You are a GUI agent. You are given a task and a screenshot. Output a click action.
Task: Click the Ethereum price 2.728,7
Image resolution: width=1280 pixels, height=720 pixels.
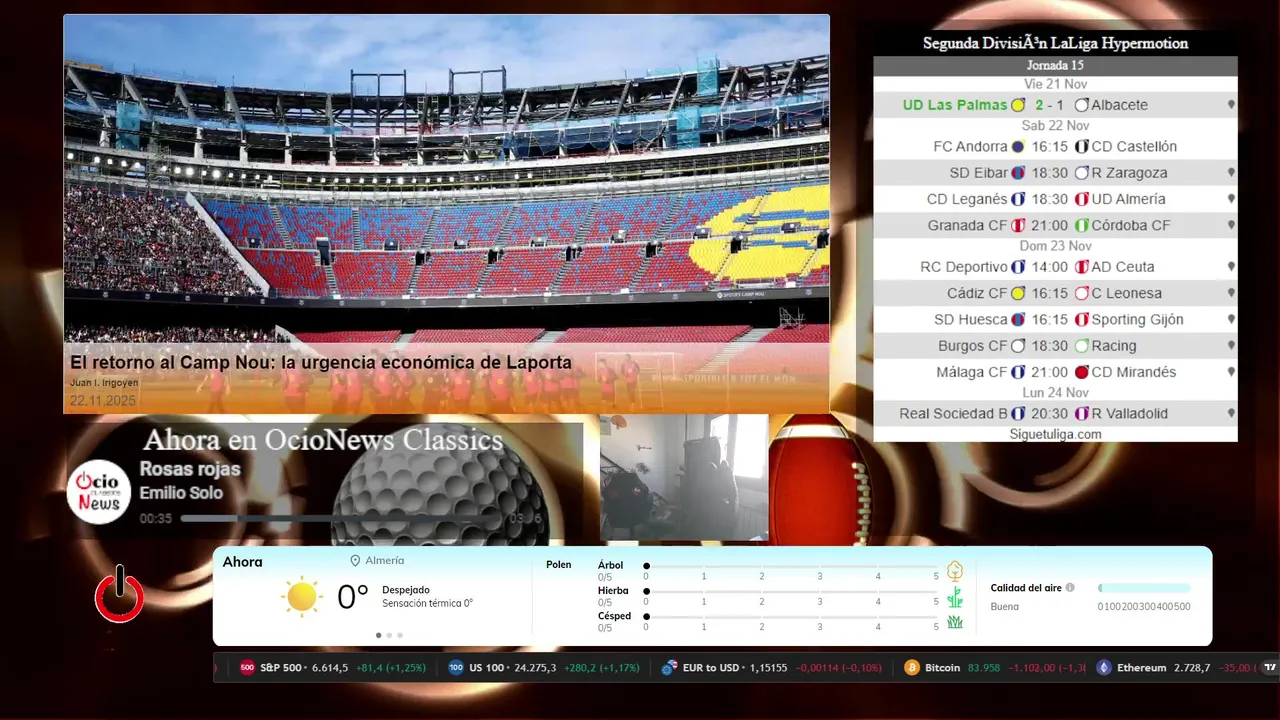[1192, 667]
